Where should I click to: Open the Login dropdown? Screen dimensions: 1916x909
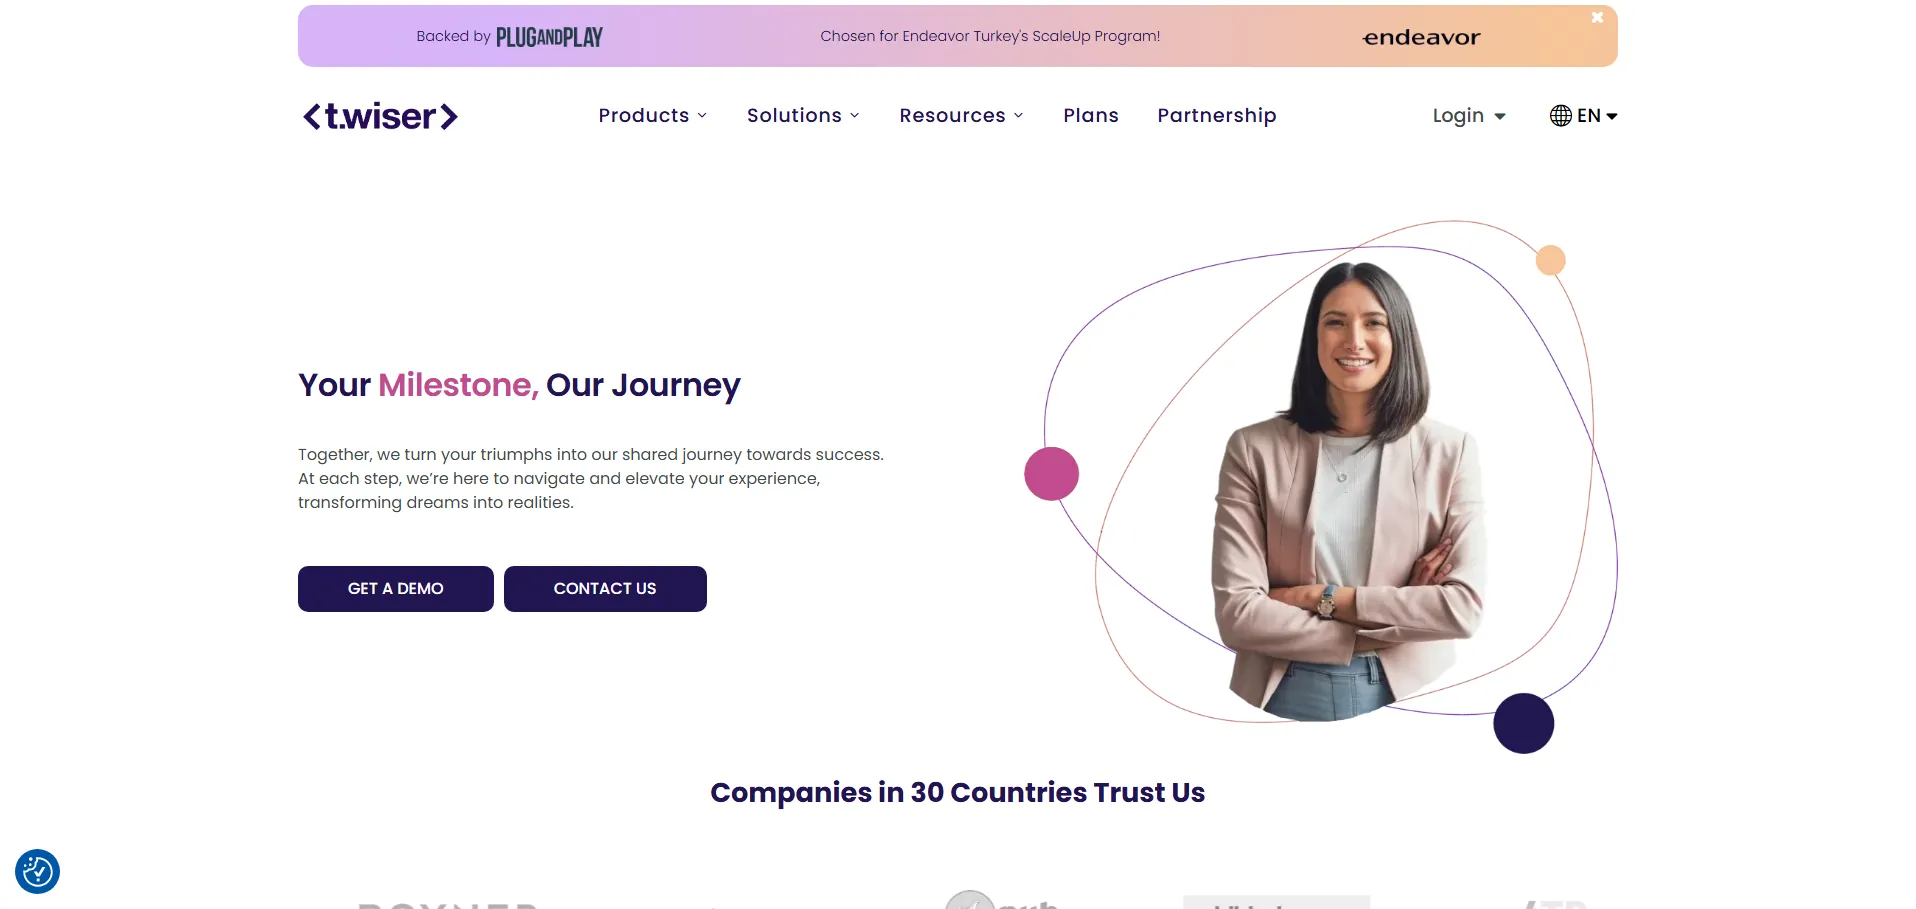click(x=1469, y=116)
